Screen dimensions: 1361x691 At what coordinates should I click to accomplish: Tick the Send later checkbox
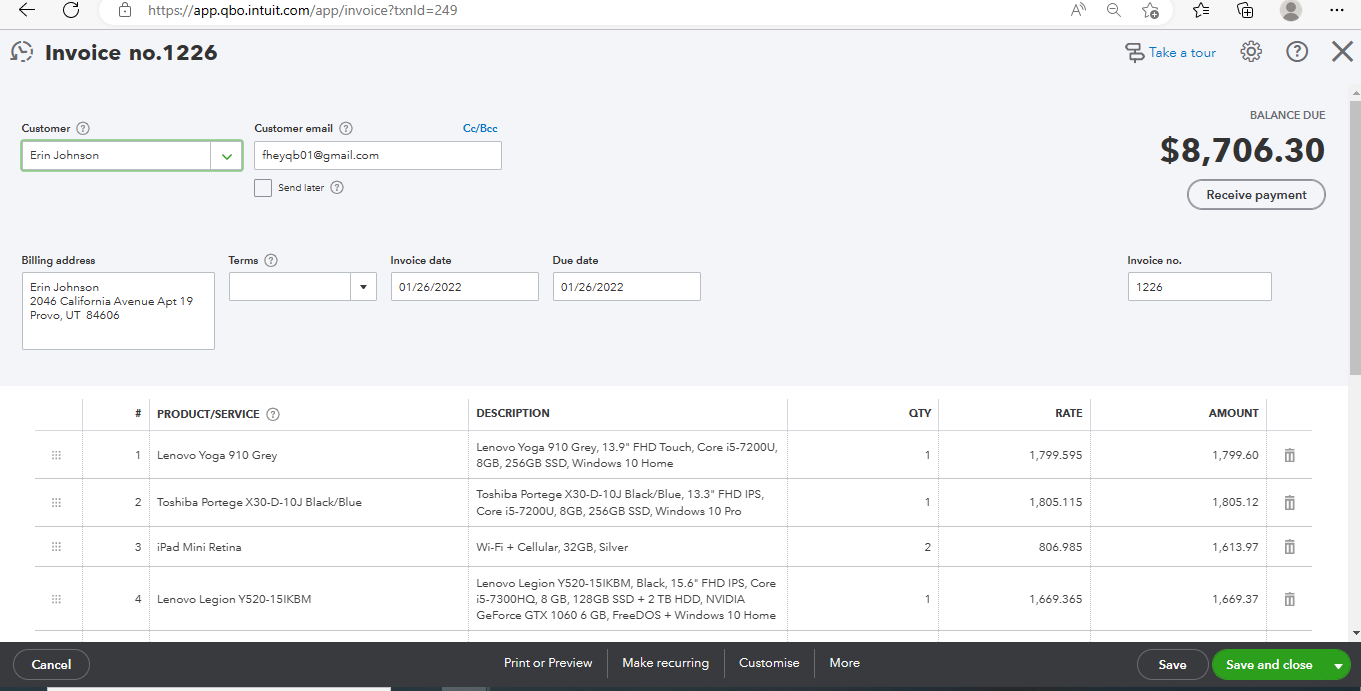tap(263, 187)
